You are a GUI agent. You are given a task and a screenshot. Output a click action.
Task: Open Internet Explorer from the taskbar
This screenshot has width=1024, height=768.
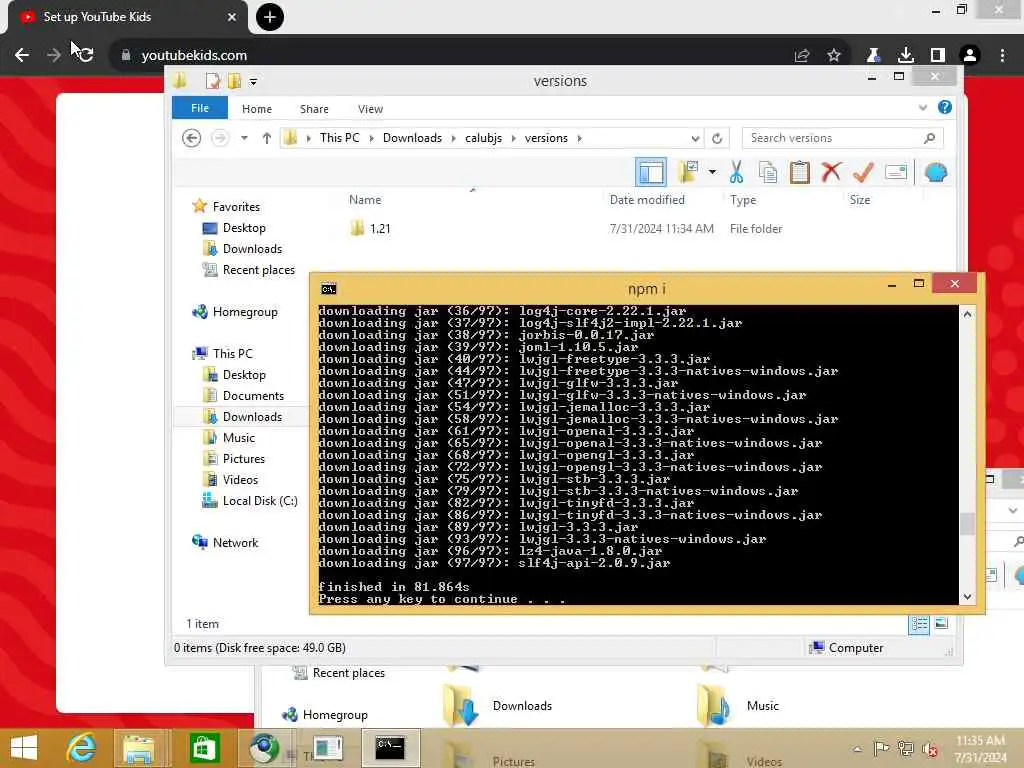click(x=81, y=748)
